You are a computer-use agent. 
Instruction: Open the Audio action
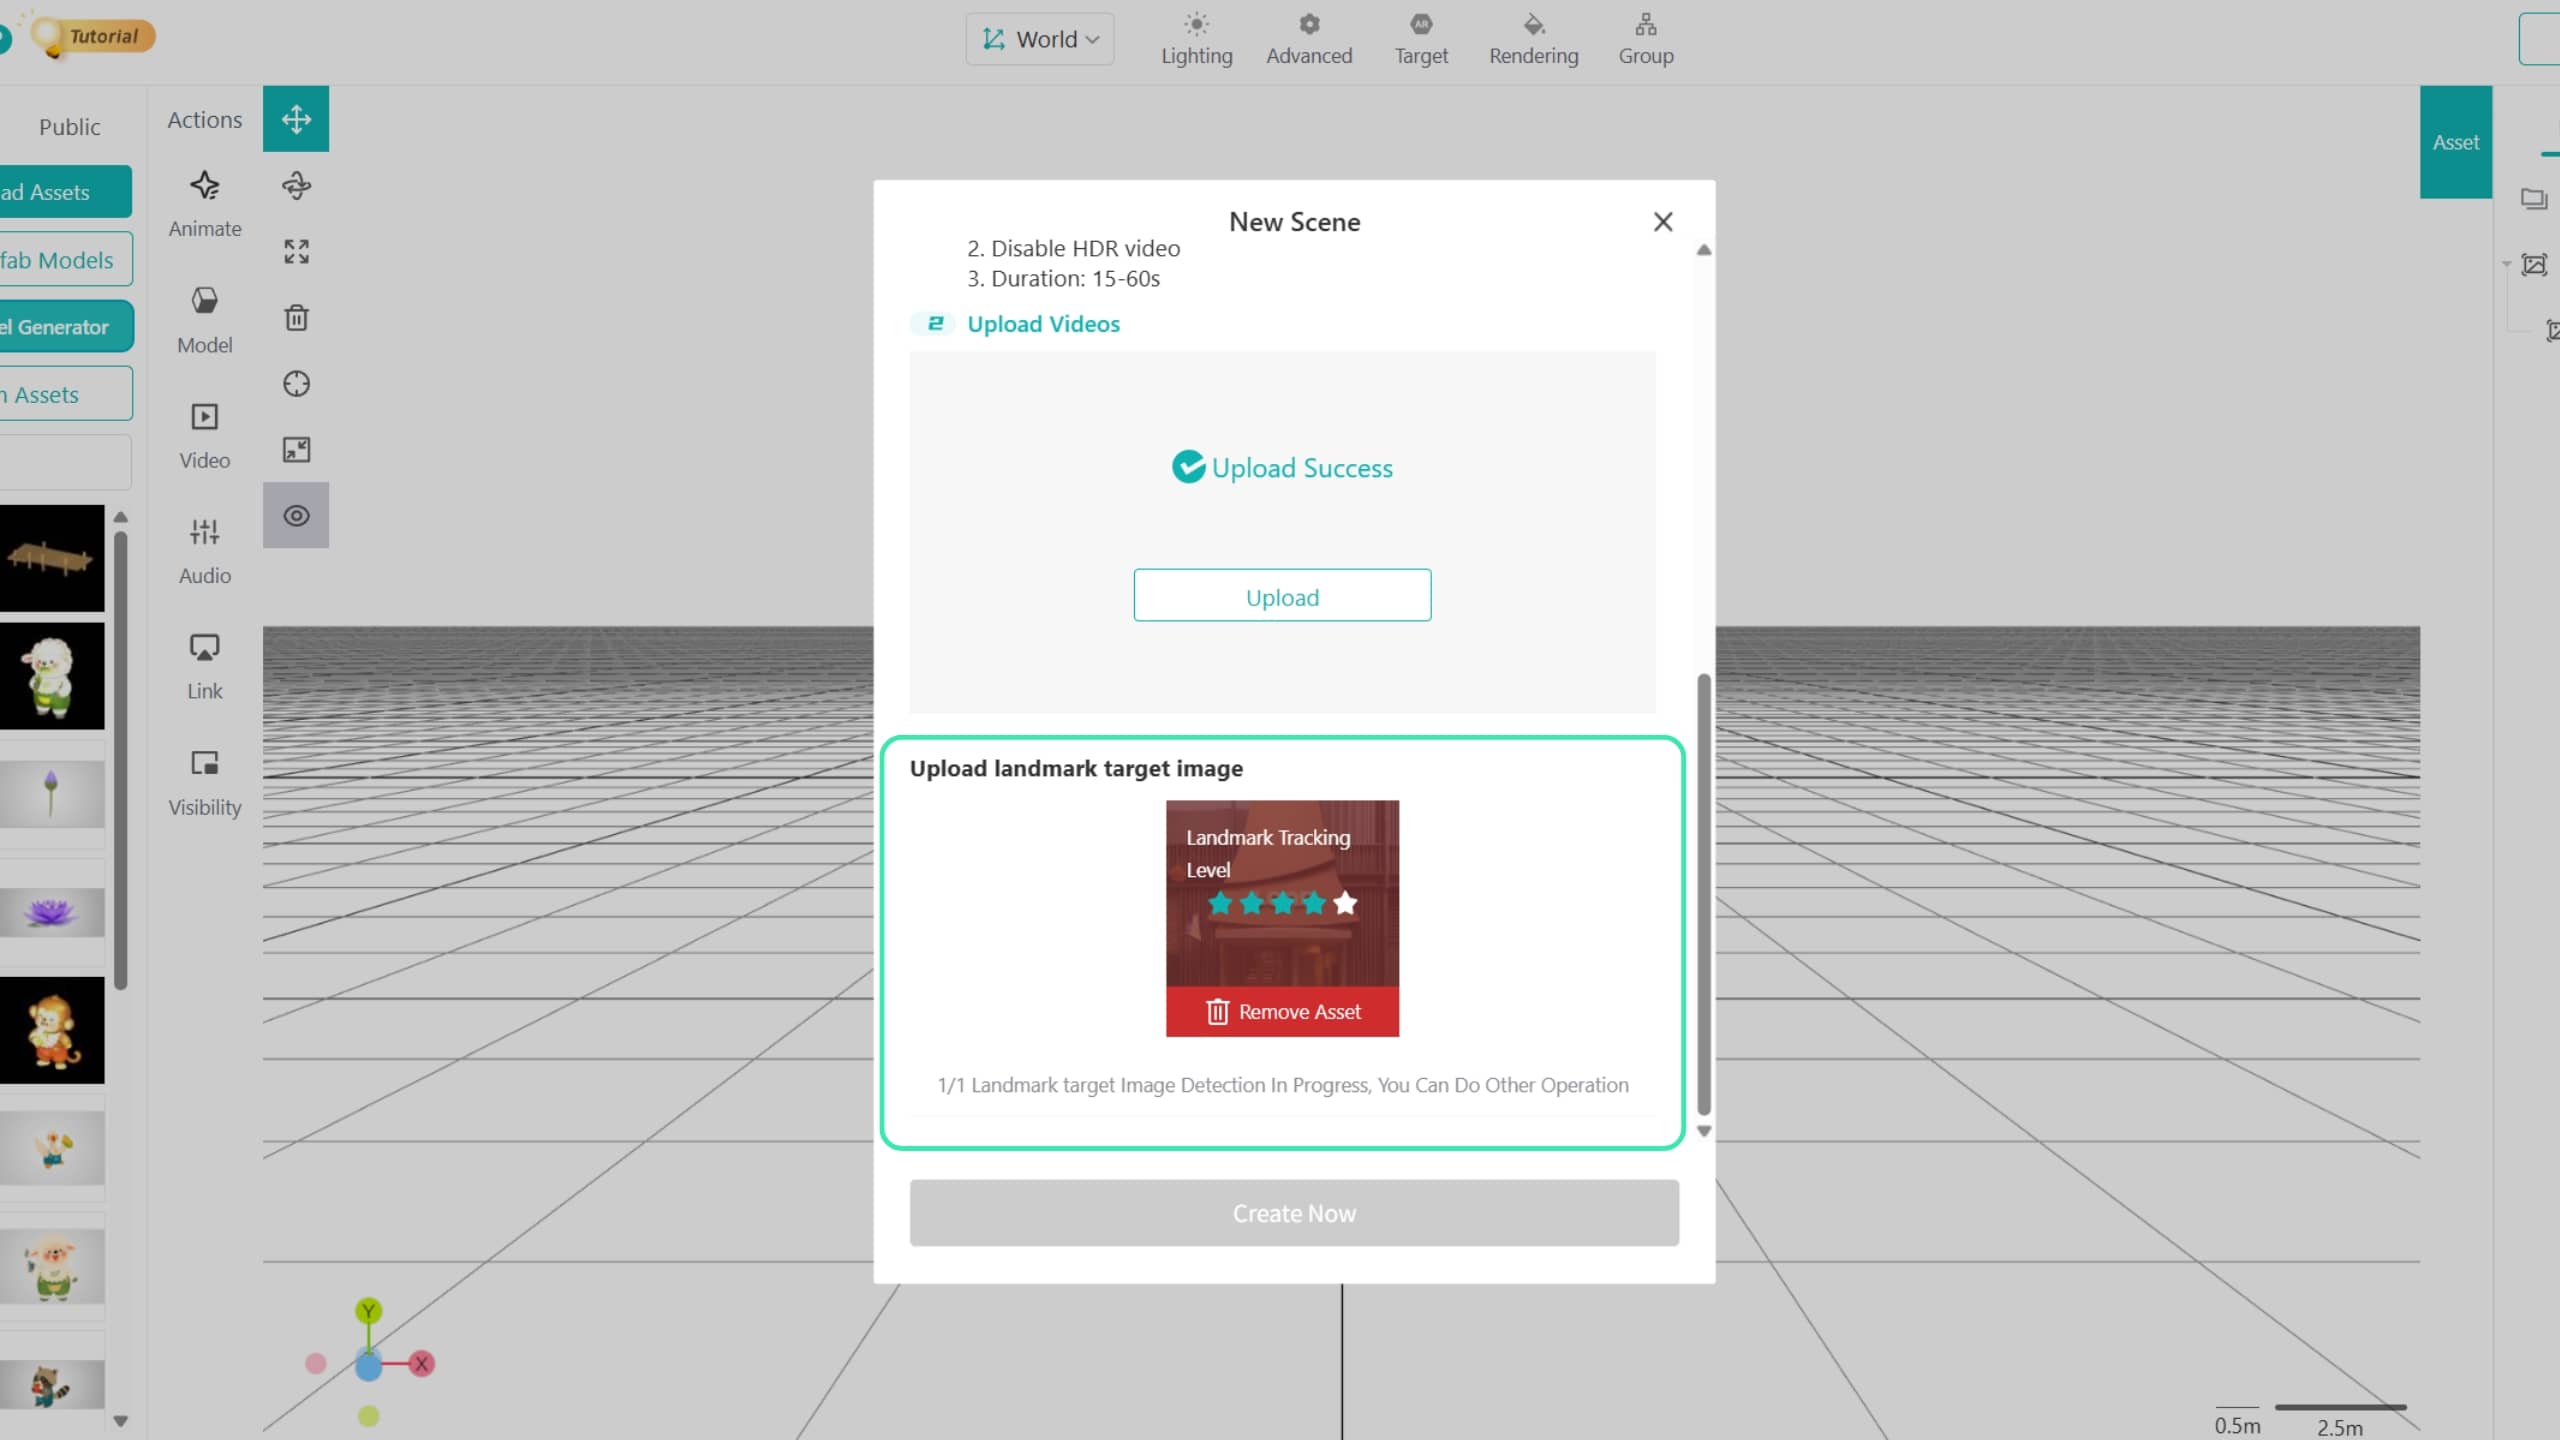click(x=205, y=551)
